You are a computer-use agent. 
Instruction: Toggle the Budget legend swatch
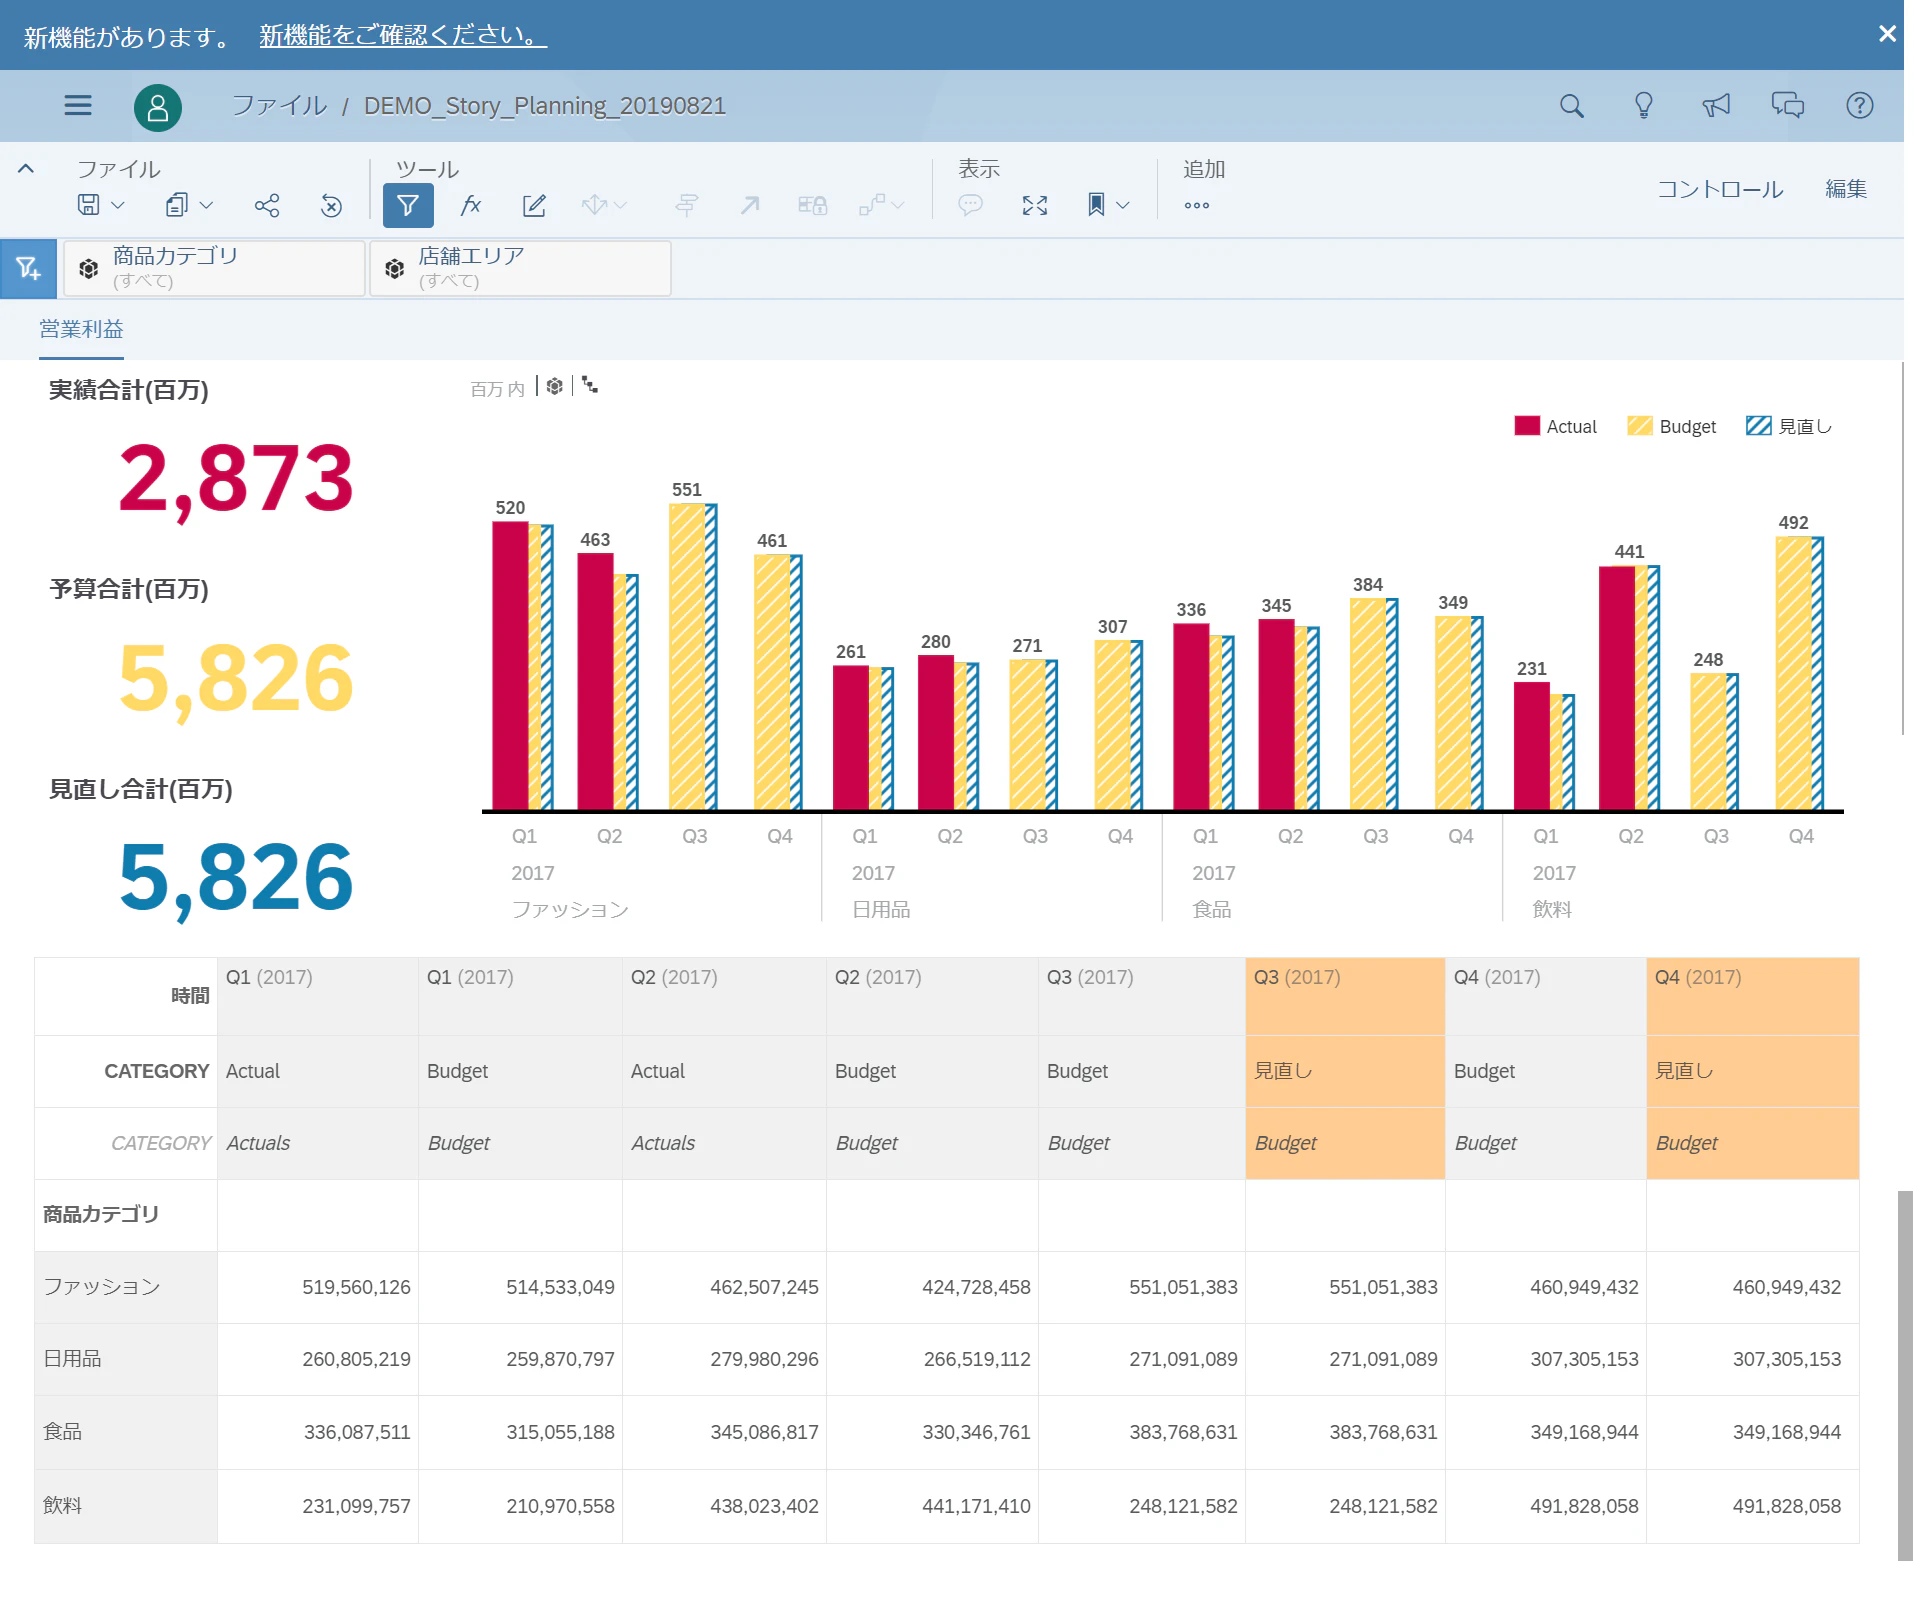click(1640, 426)
